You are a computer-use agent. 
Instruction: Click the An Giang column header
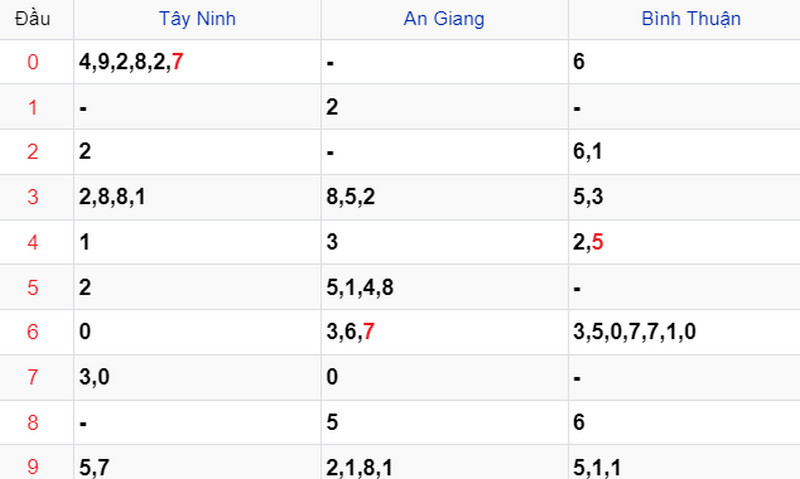point(444,18)
